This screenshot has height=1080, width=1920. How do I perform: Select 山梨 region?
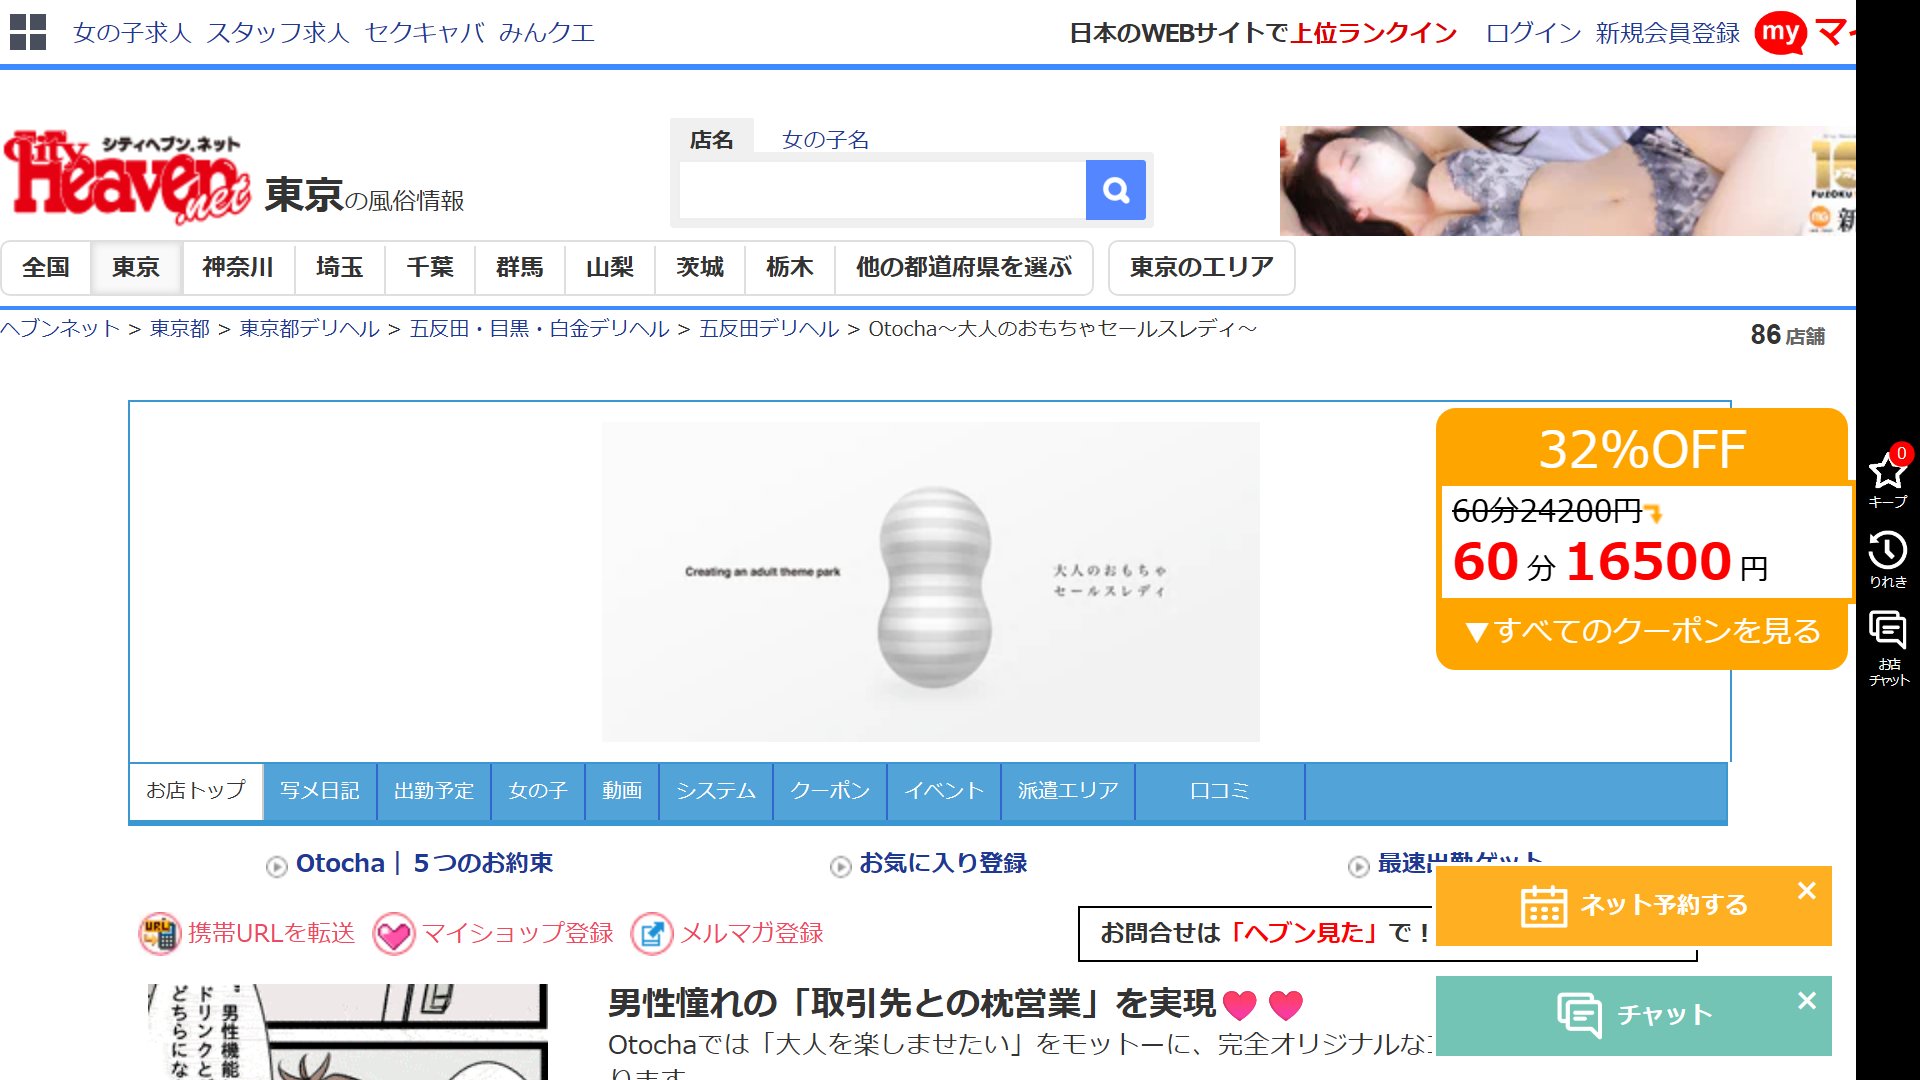(x=610, y=268)
